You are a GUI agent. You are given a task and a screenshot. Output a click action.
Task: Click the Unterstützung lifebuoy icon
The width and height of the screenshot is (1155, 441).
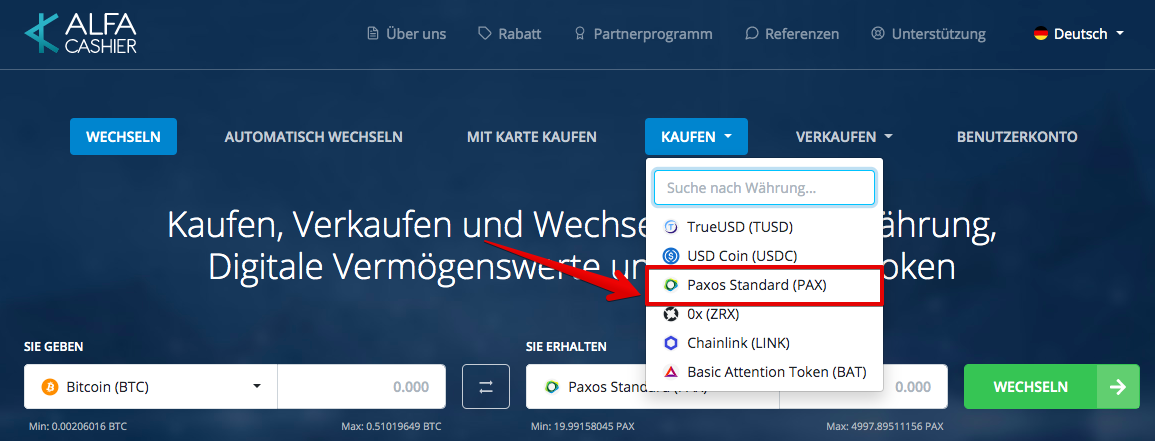point(877,34)
